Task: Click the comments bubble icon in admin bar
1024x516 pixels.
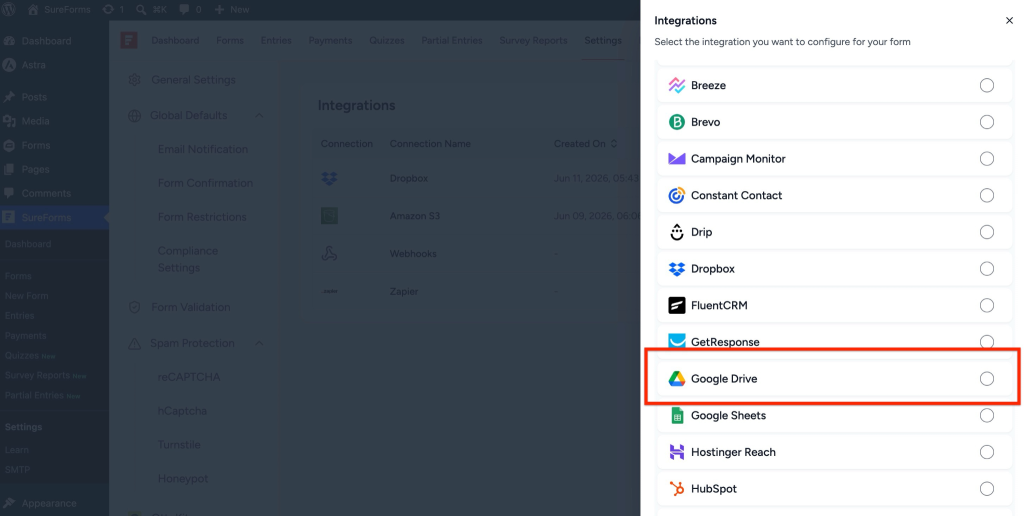Action: (x=184, y=10)
